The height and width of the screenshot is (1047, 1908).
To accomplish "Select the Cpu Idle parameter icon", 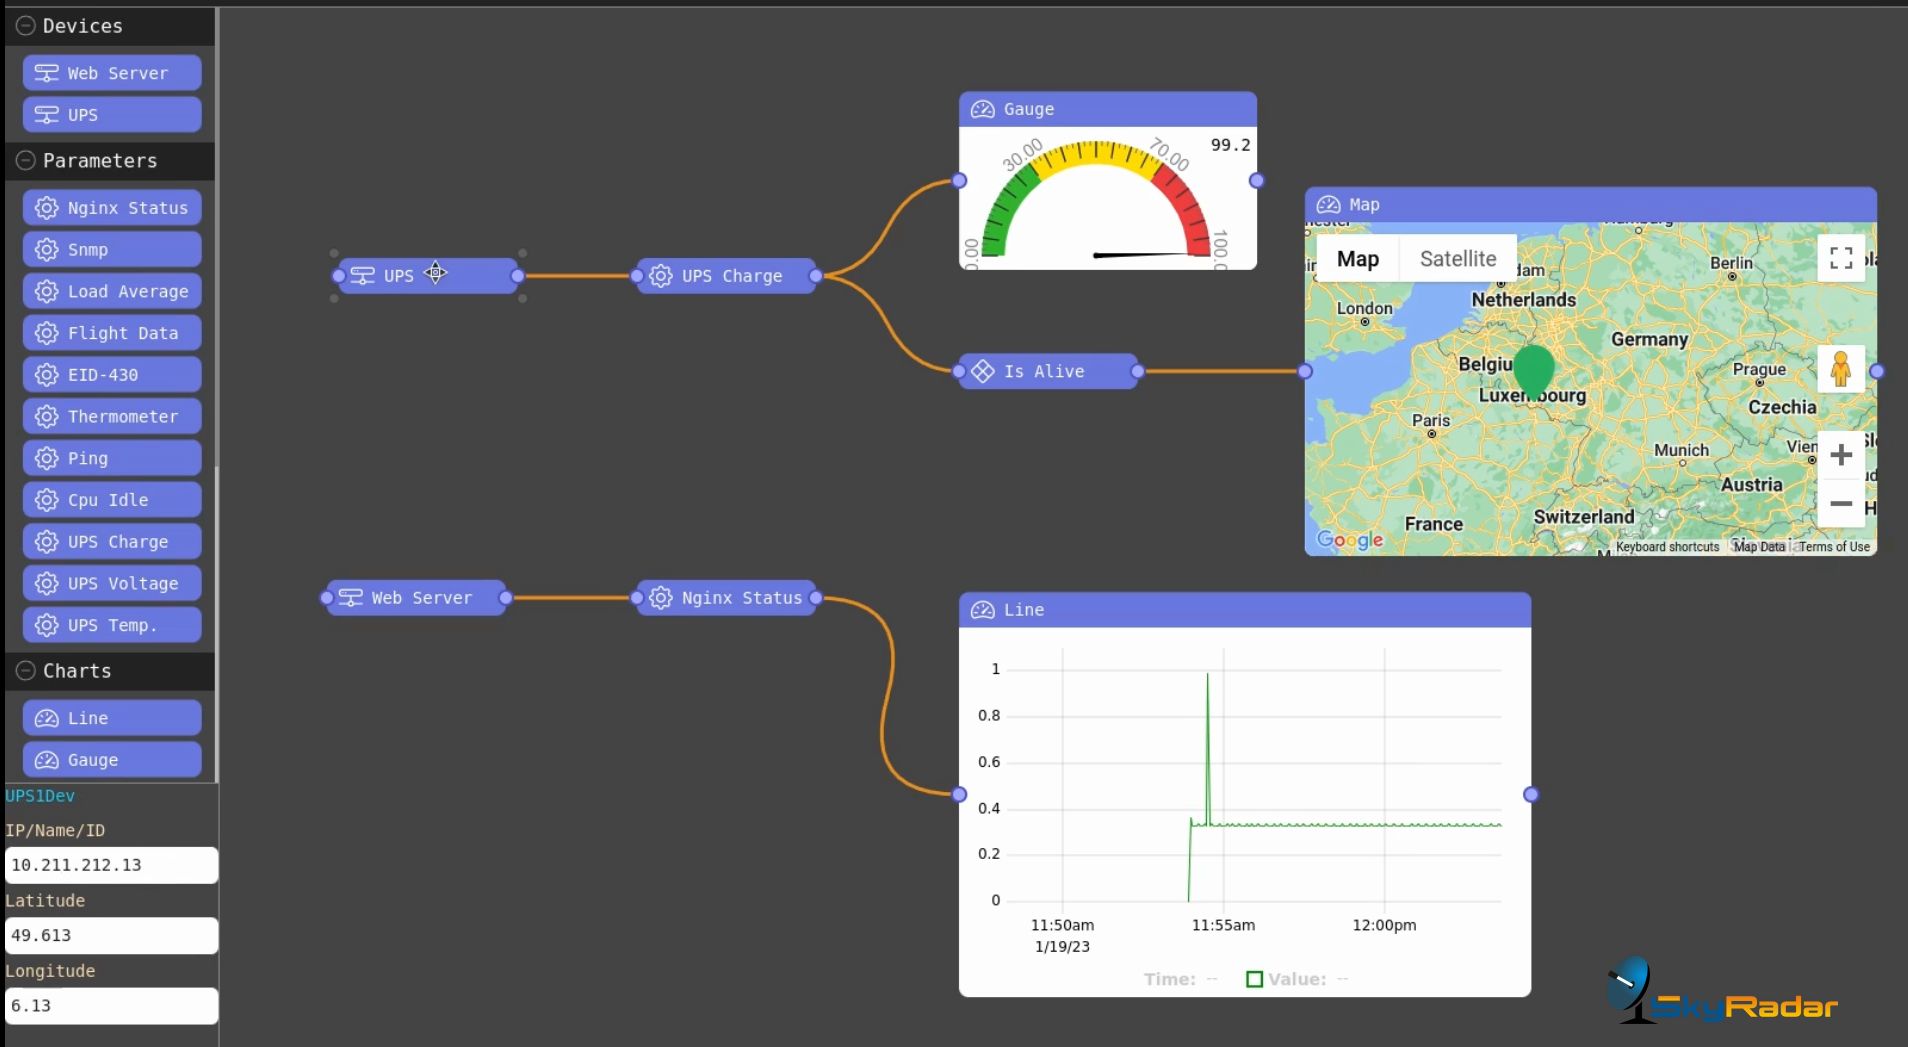I will pos(47,499).
